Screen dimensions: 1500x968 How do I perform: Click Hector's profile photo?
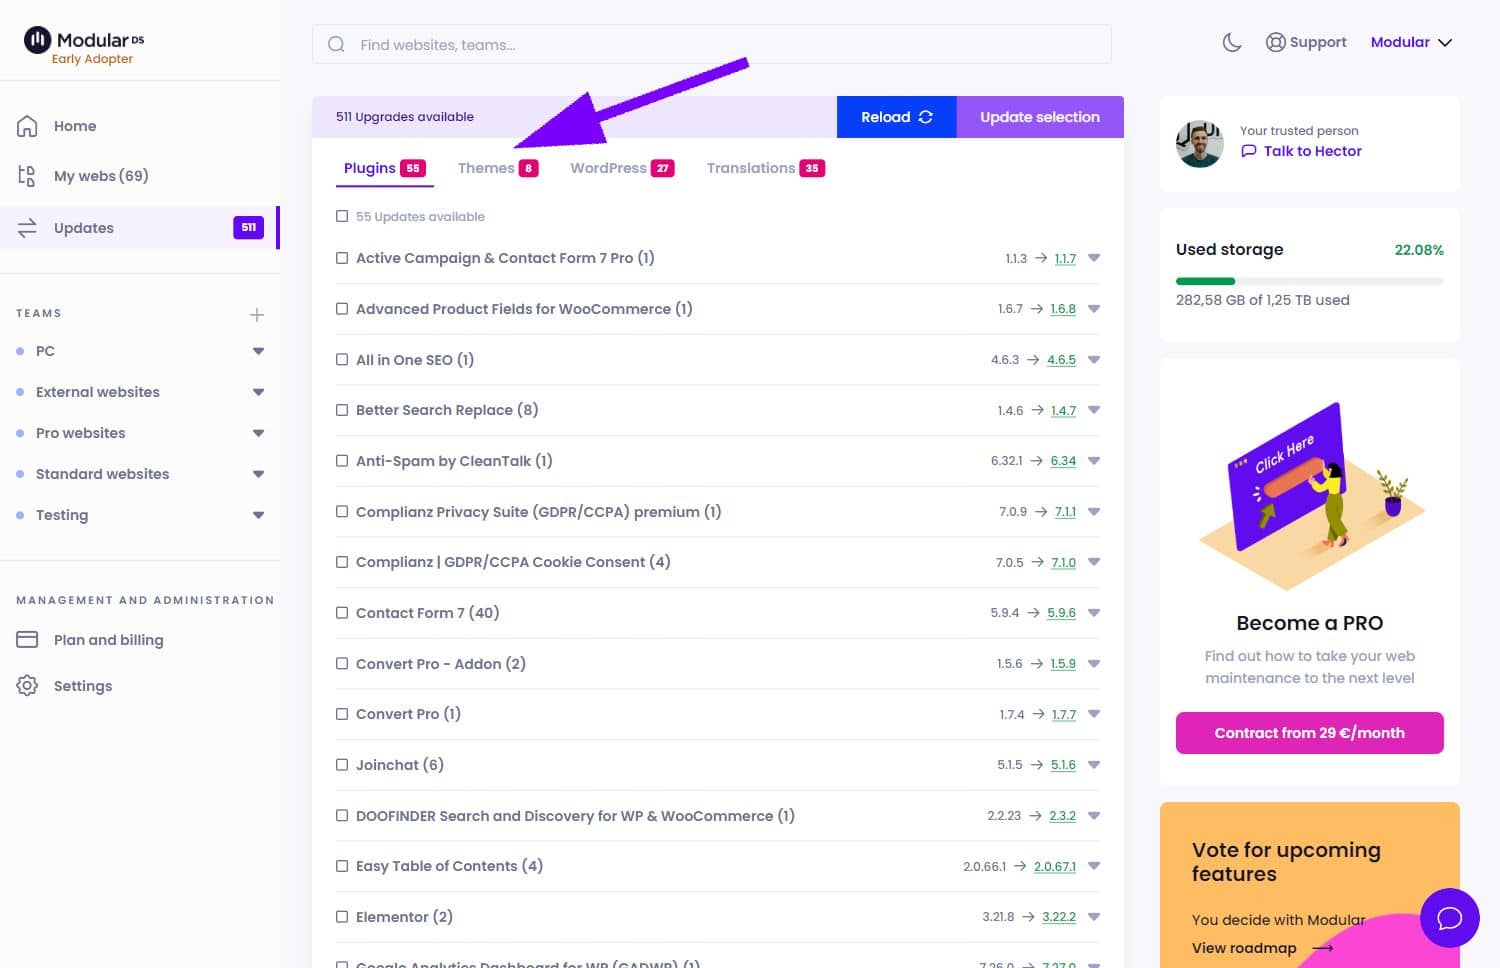tap(1200, 144)
